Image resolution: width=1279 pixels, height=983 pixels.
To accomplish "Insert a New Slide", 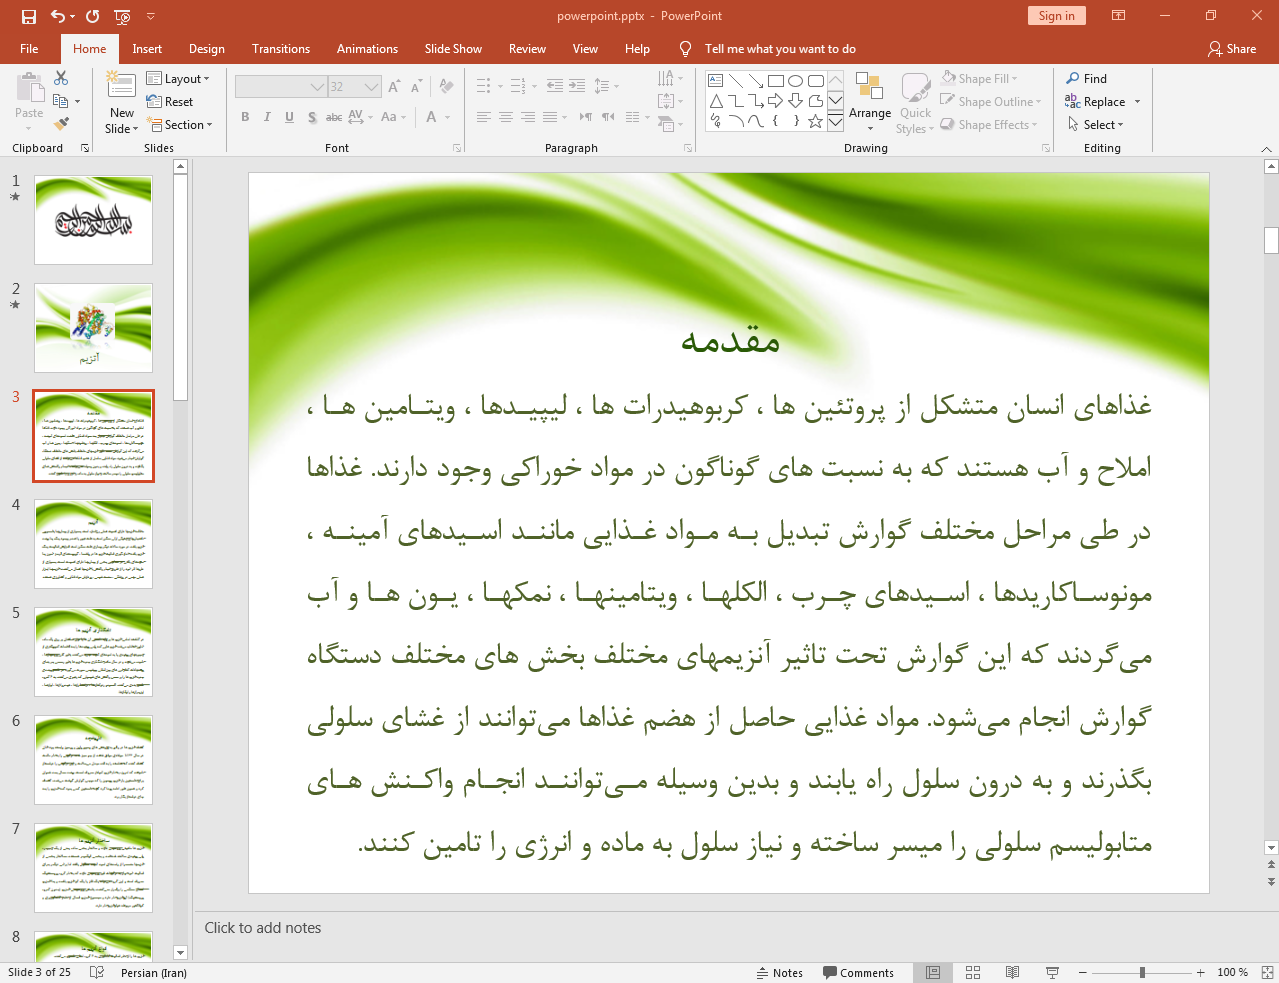I will pyautogui.click(x=122, y=103).
